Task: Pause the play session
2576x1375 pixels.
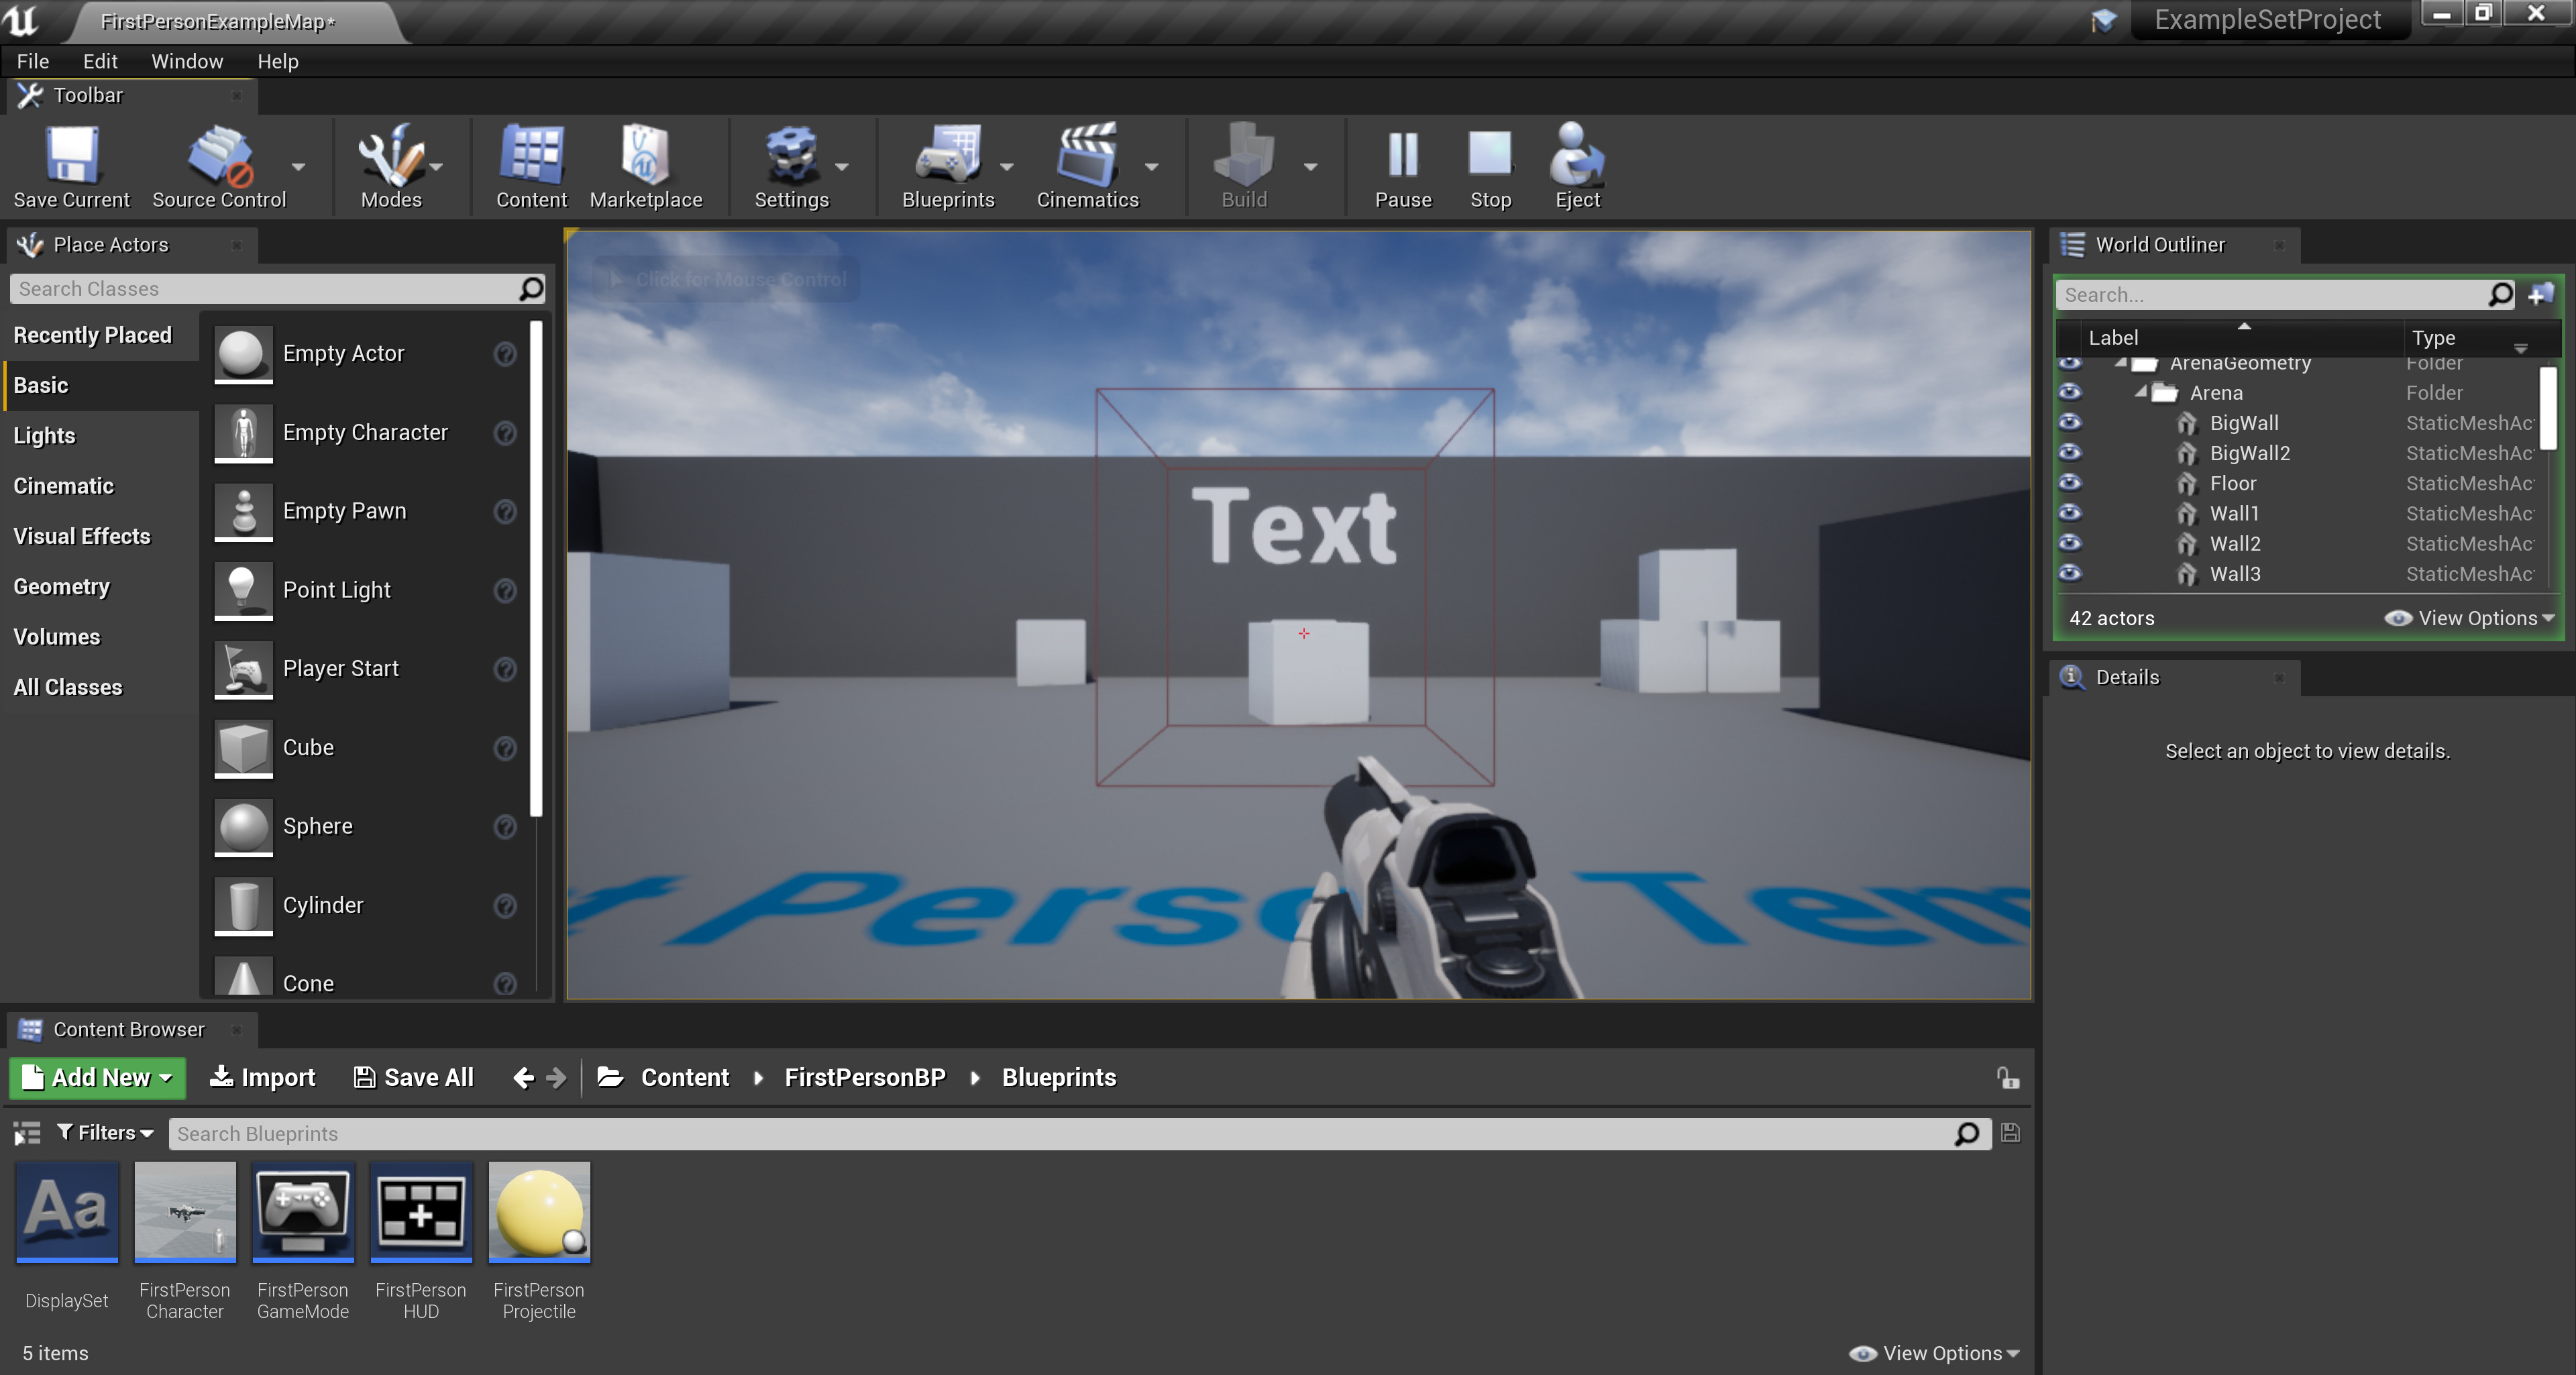Action: coord(1402,166)
